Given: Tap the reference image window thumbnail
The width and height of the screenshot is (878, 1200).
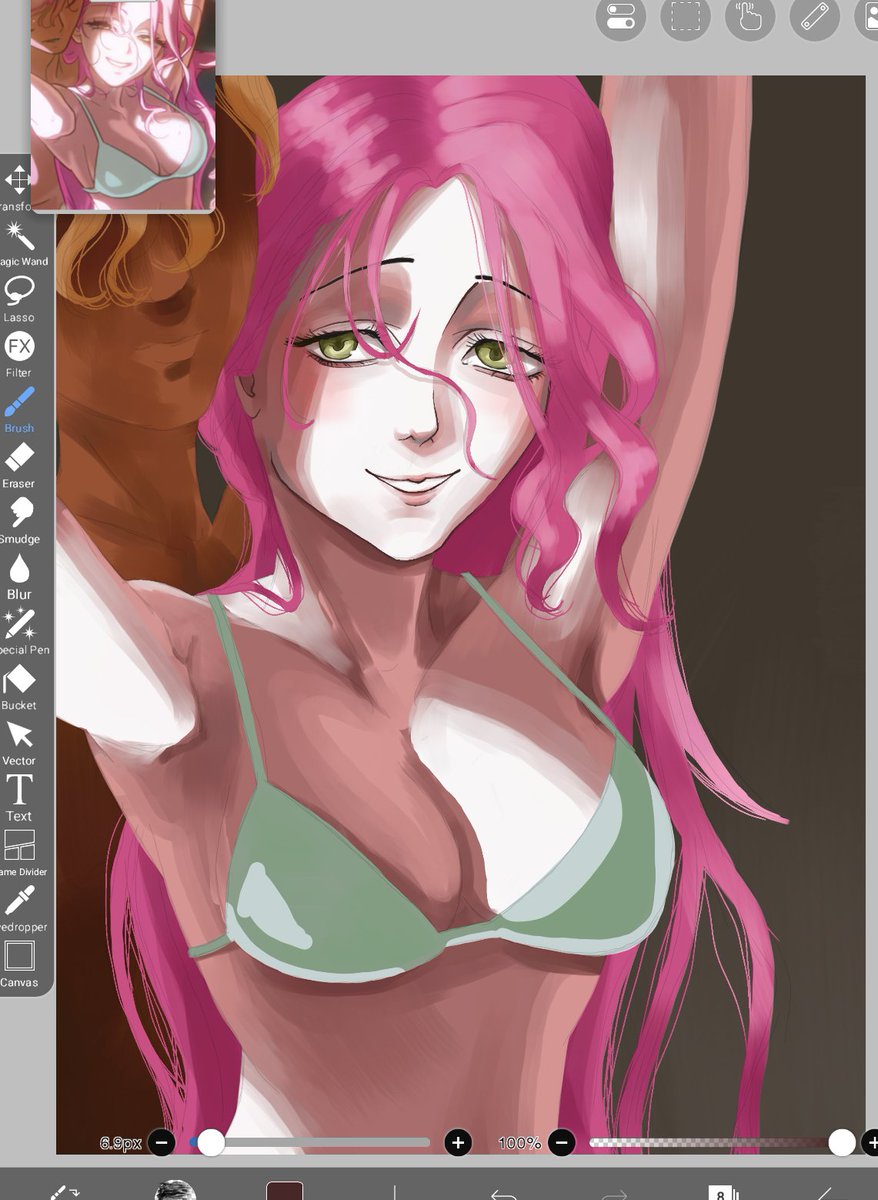Looking at the screenshot, I should click(x=123, y=105).
